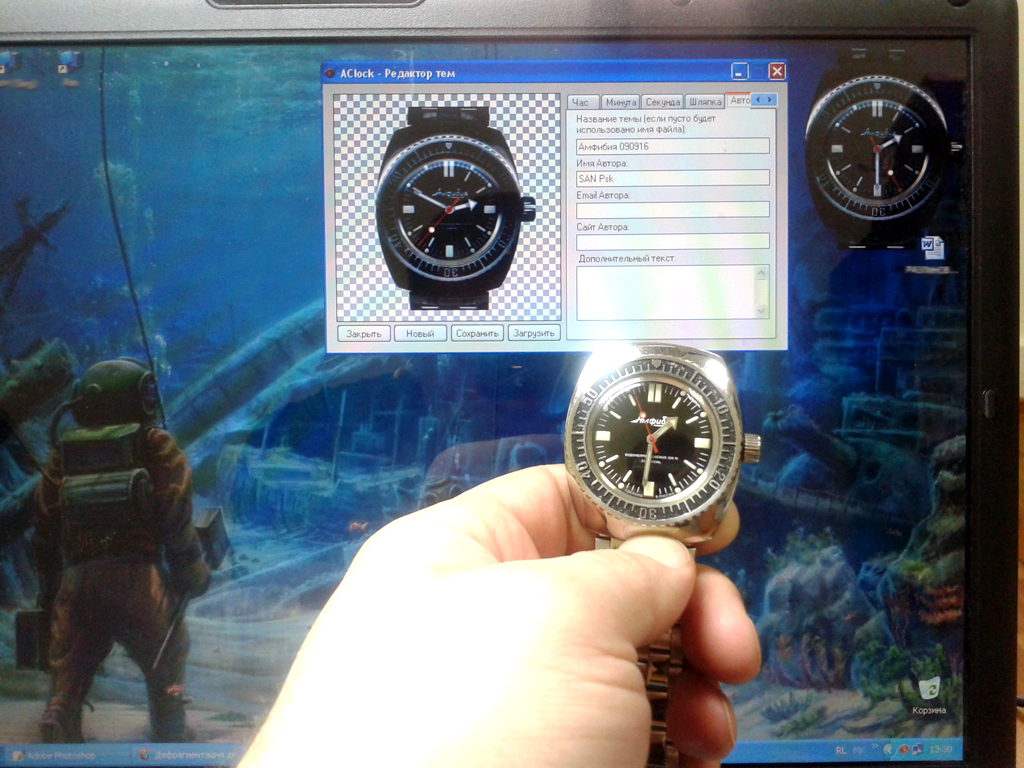Viewport: 1024px width, 768px height.
Task: Focus the theme name field with Амфибия 090916
Action: tap(673, 146)
